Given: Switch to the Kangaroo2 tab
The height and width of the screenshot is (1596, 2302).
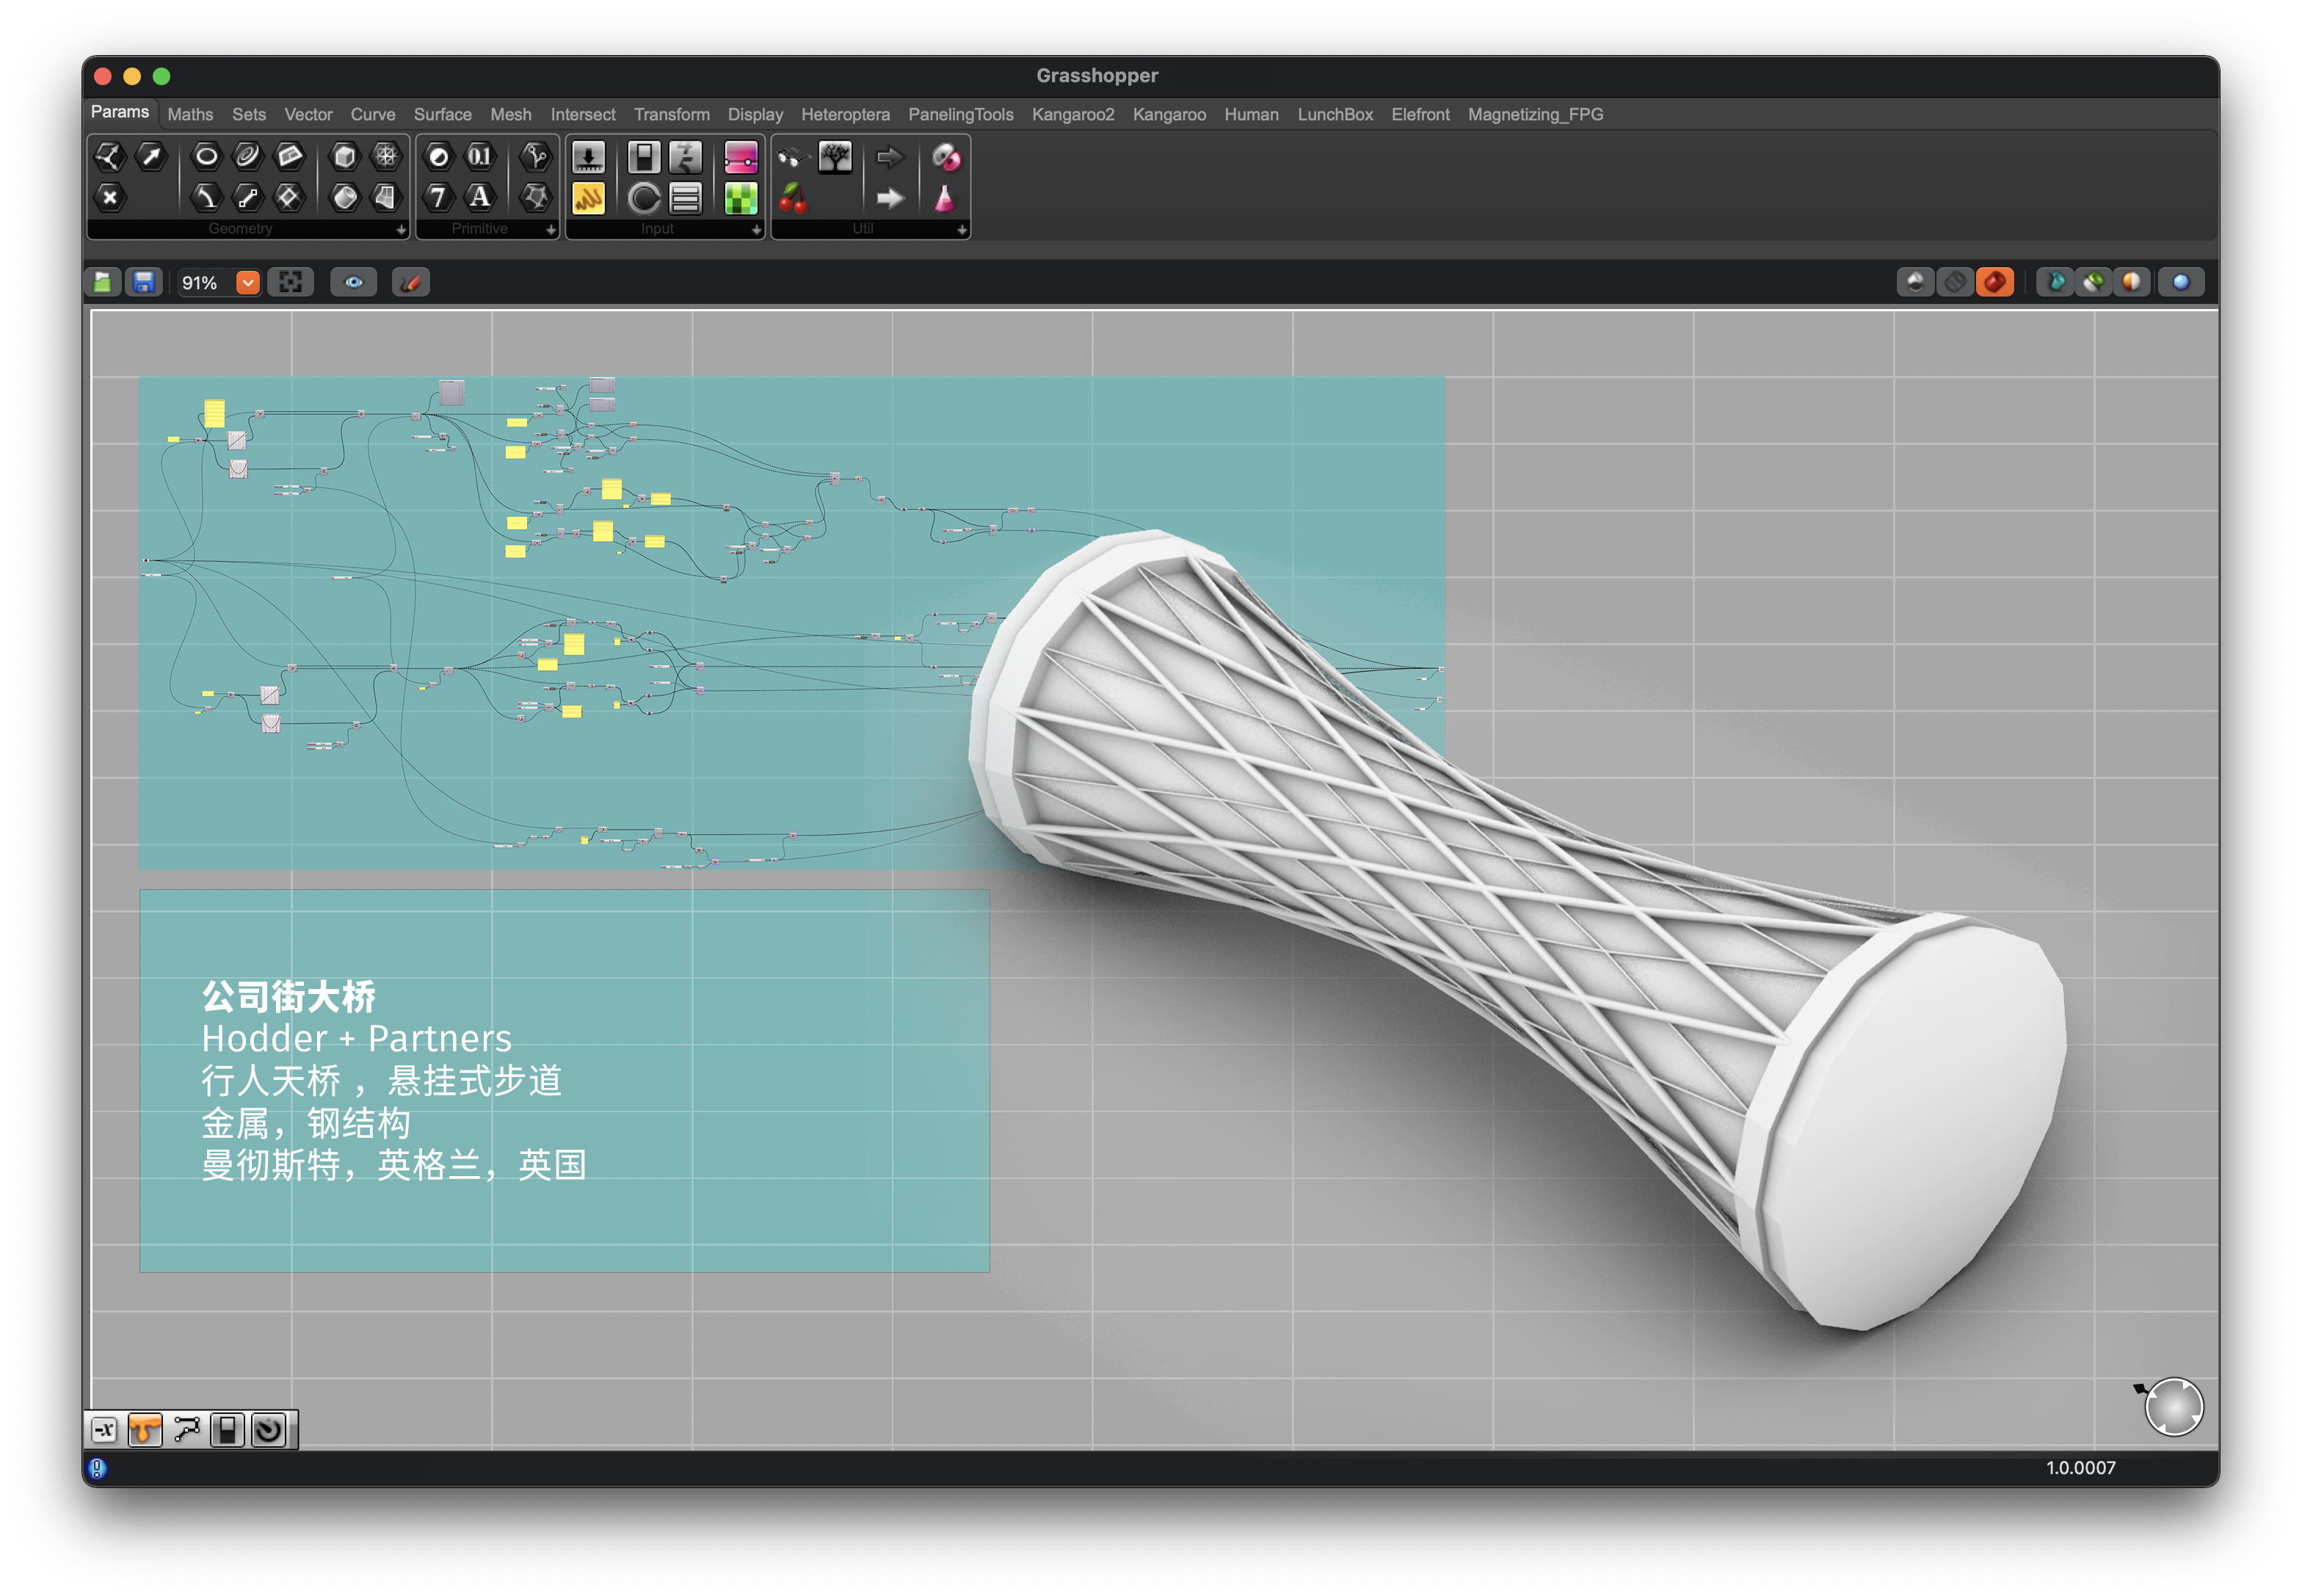Looking at the screenshot, I should point(1072,115).
